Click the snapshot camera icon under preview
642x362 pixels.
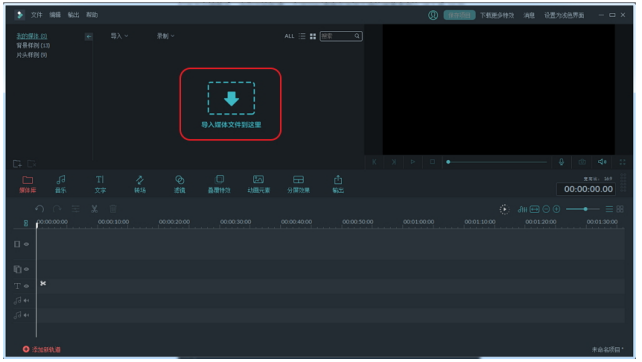click(x=582, y=162)
